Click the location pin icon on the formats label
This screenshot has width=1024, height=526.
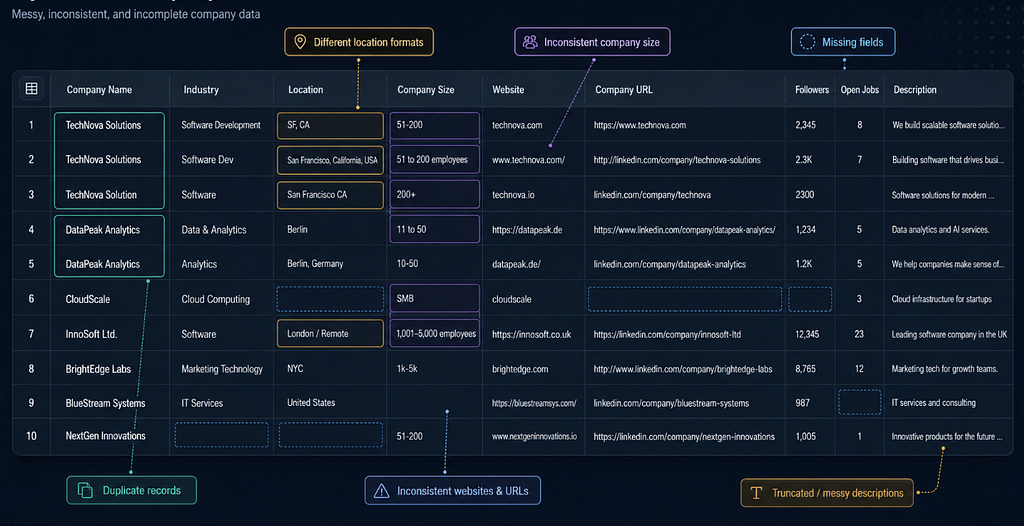click(x=300, y=42)
